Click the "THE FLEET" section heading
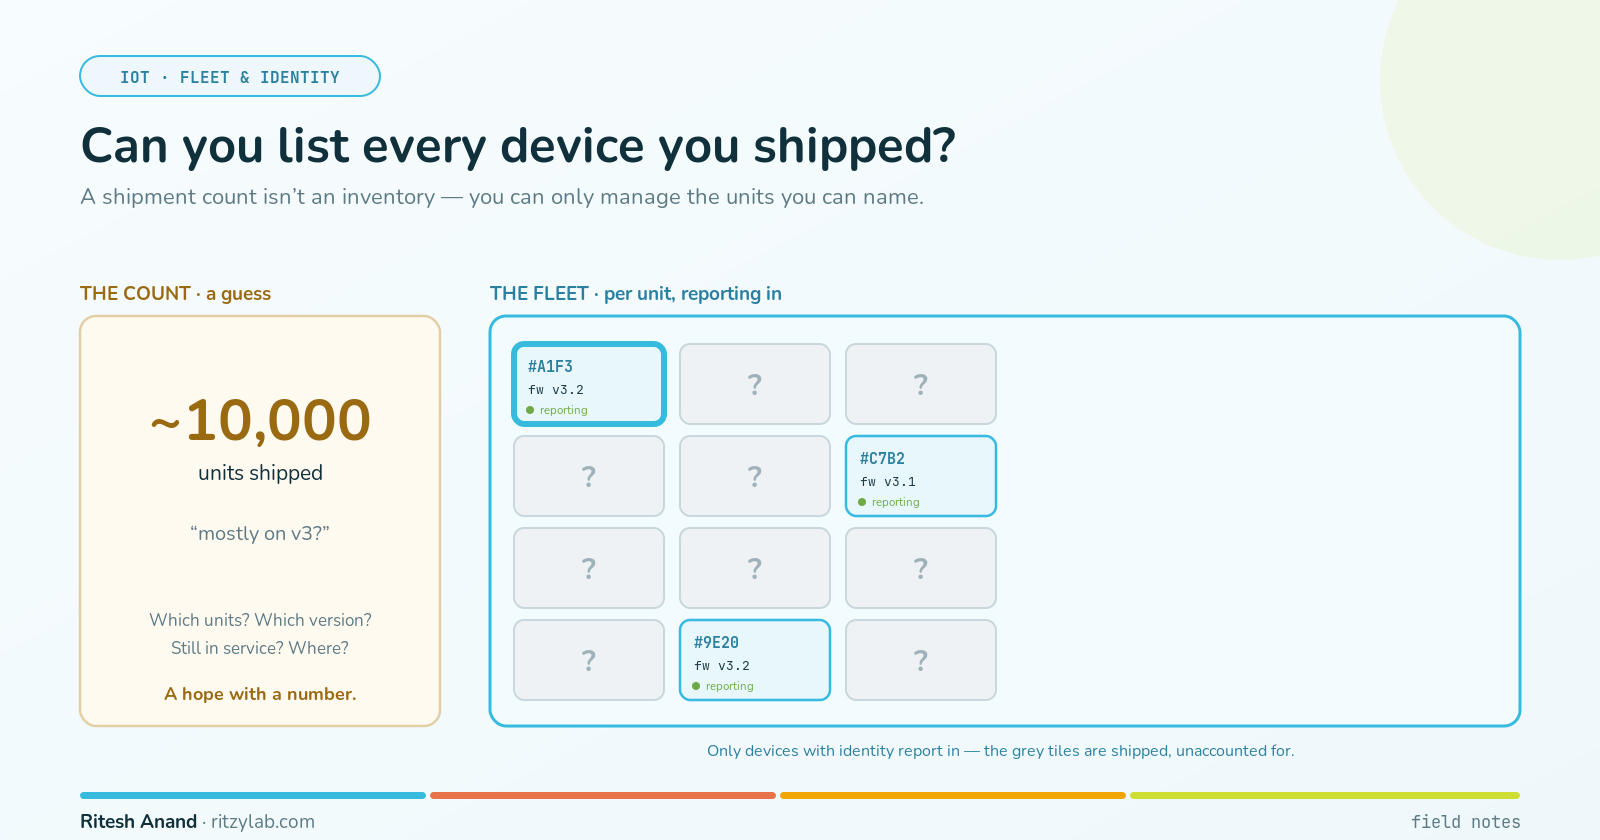Screen dimensions: 1600x840 539,293
